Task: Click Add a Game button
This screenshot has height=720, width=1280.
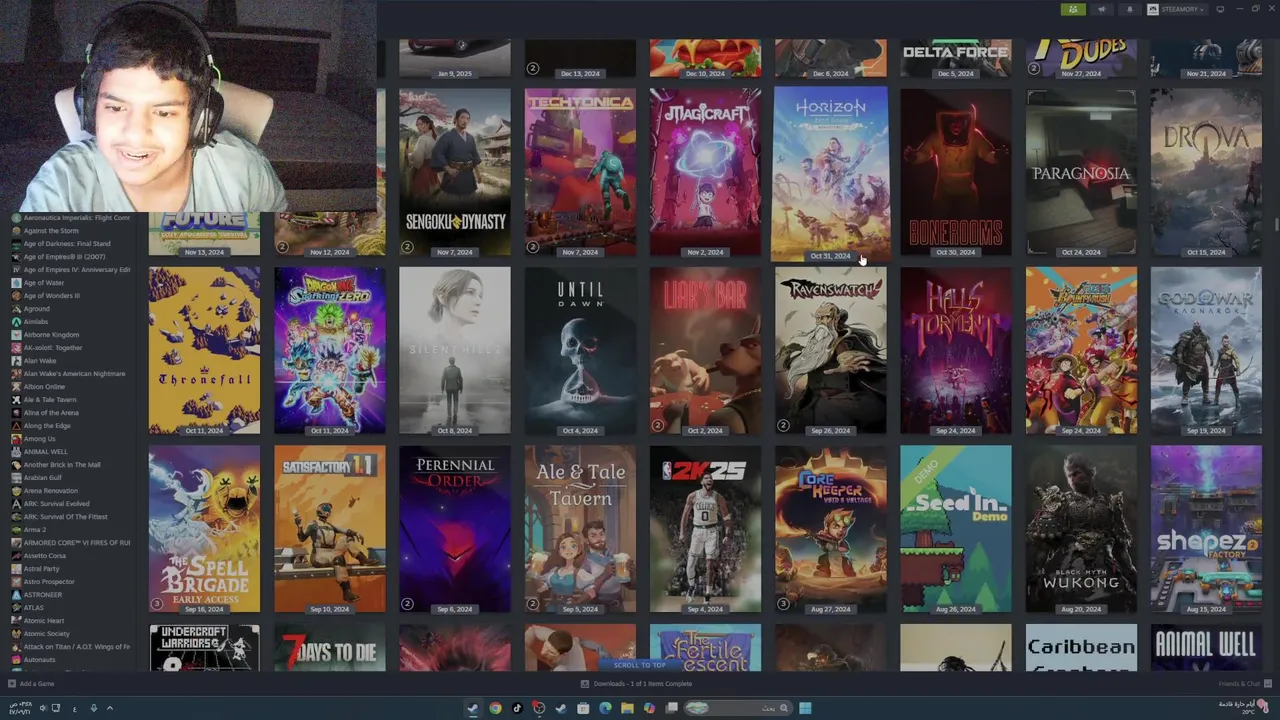Action: [x=31, y=684]
